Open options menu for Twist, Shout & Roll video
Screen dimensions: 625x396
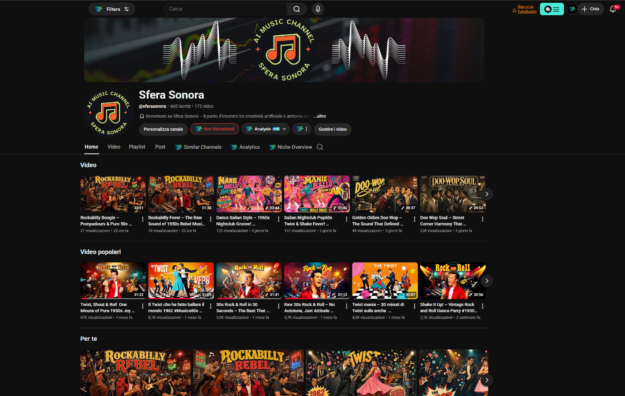click(x=143, y=306)
